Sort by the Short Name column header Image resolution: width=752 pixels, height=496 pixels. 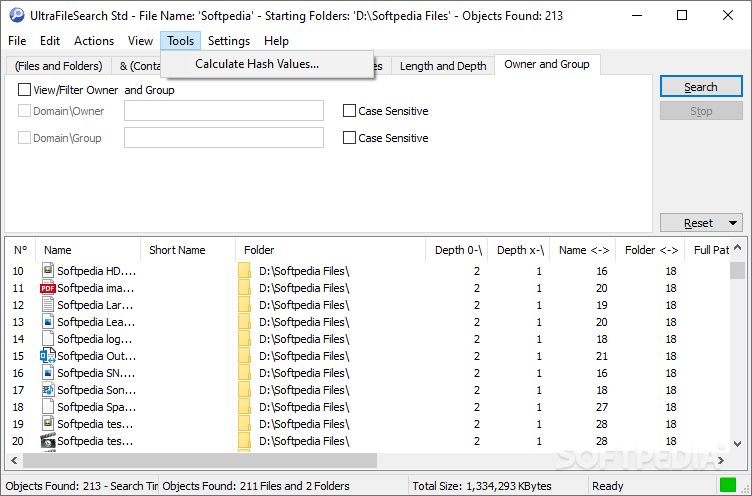click(188, 250)
